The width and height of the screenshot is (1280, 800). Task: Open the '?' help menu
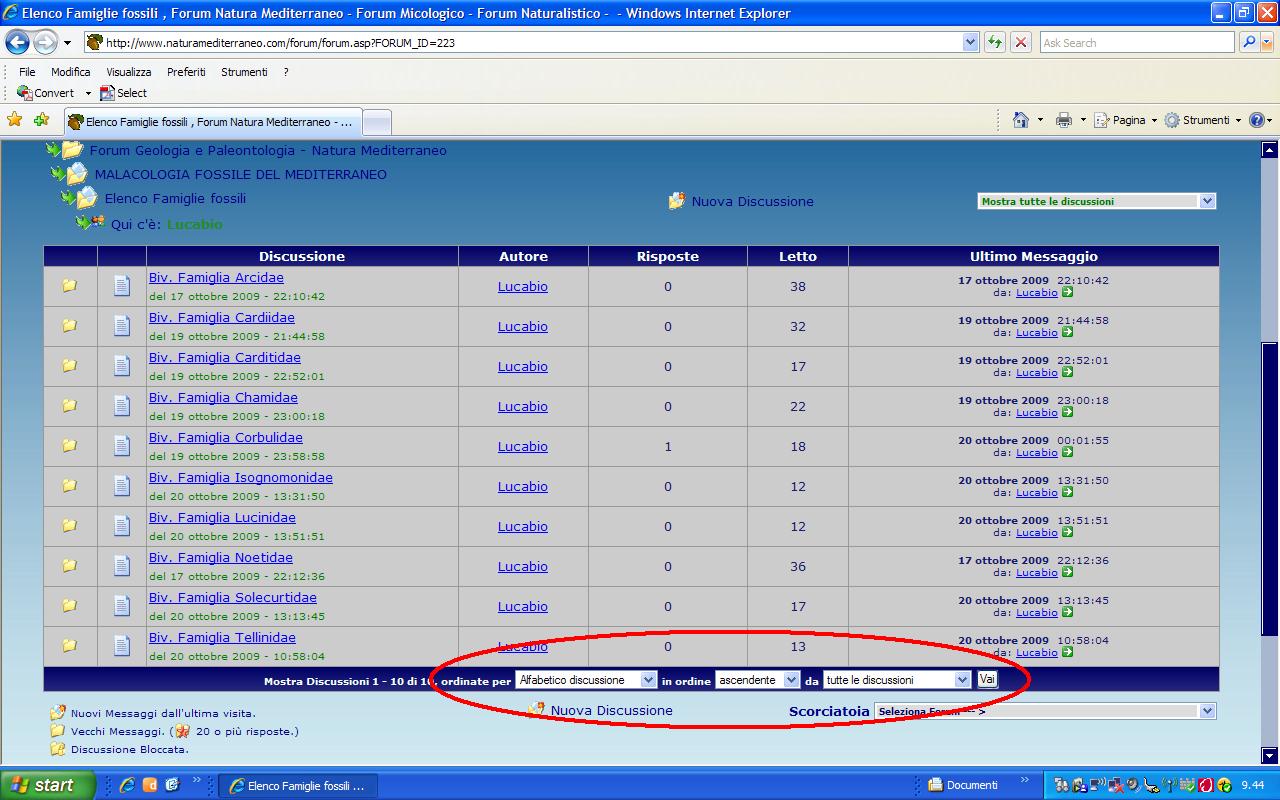(286, 72)
